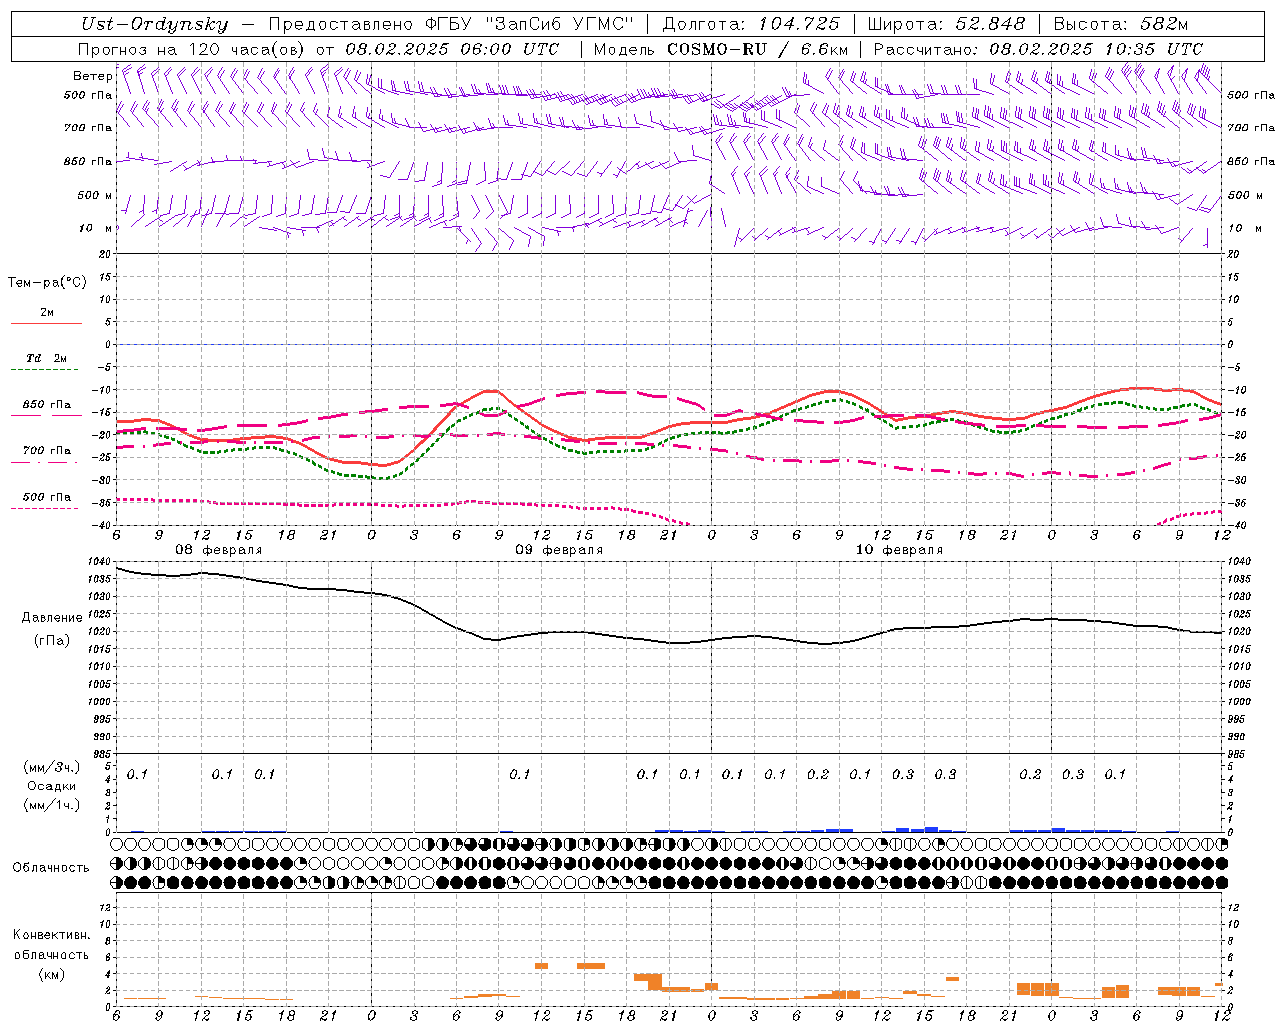Click the "(км)" unit label for convective cloud
This screenshot has height=1024, width=1280.
[51, 974]
